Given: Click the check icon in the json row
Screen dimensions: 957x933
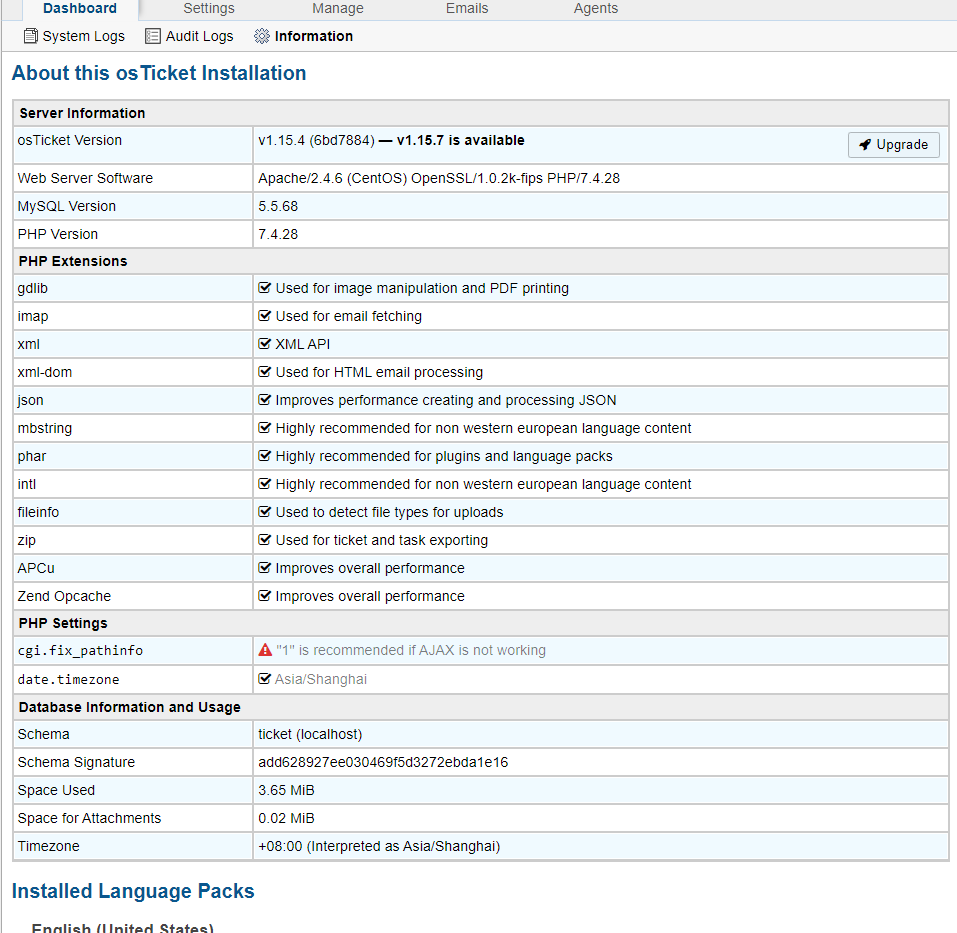Looking at the screenshot, I should 264,400.
